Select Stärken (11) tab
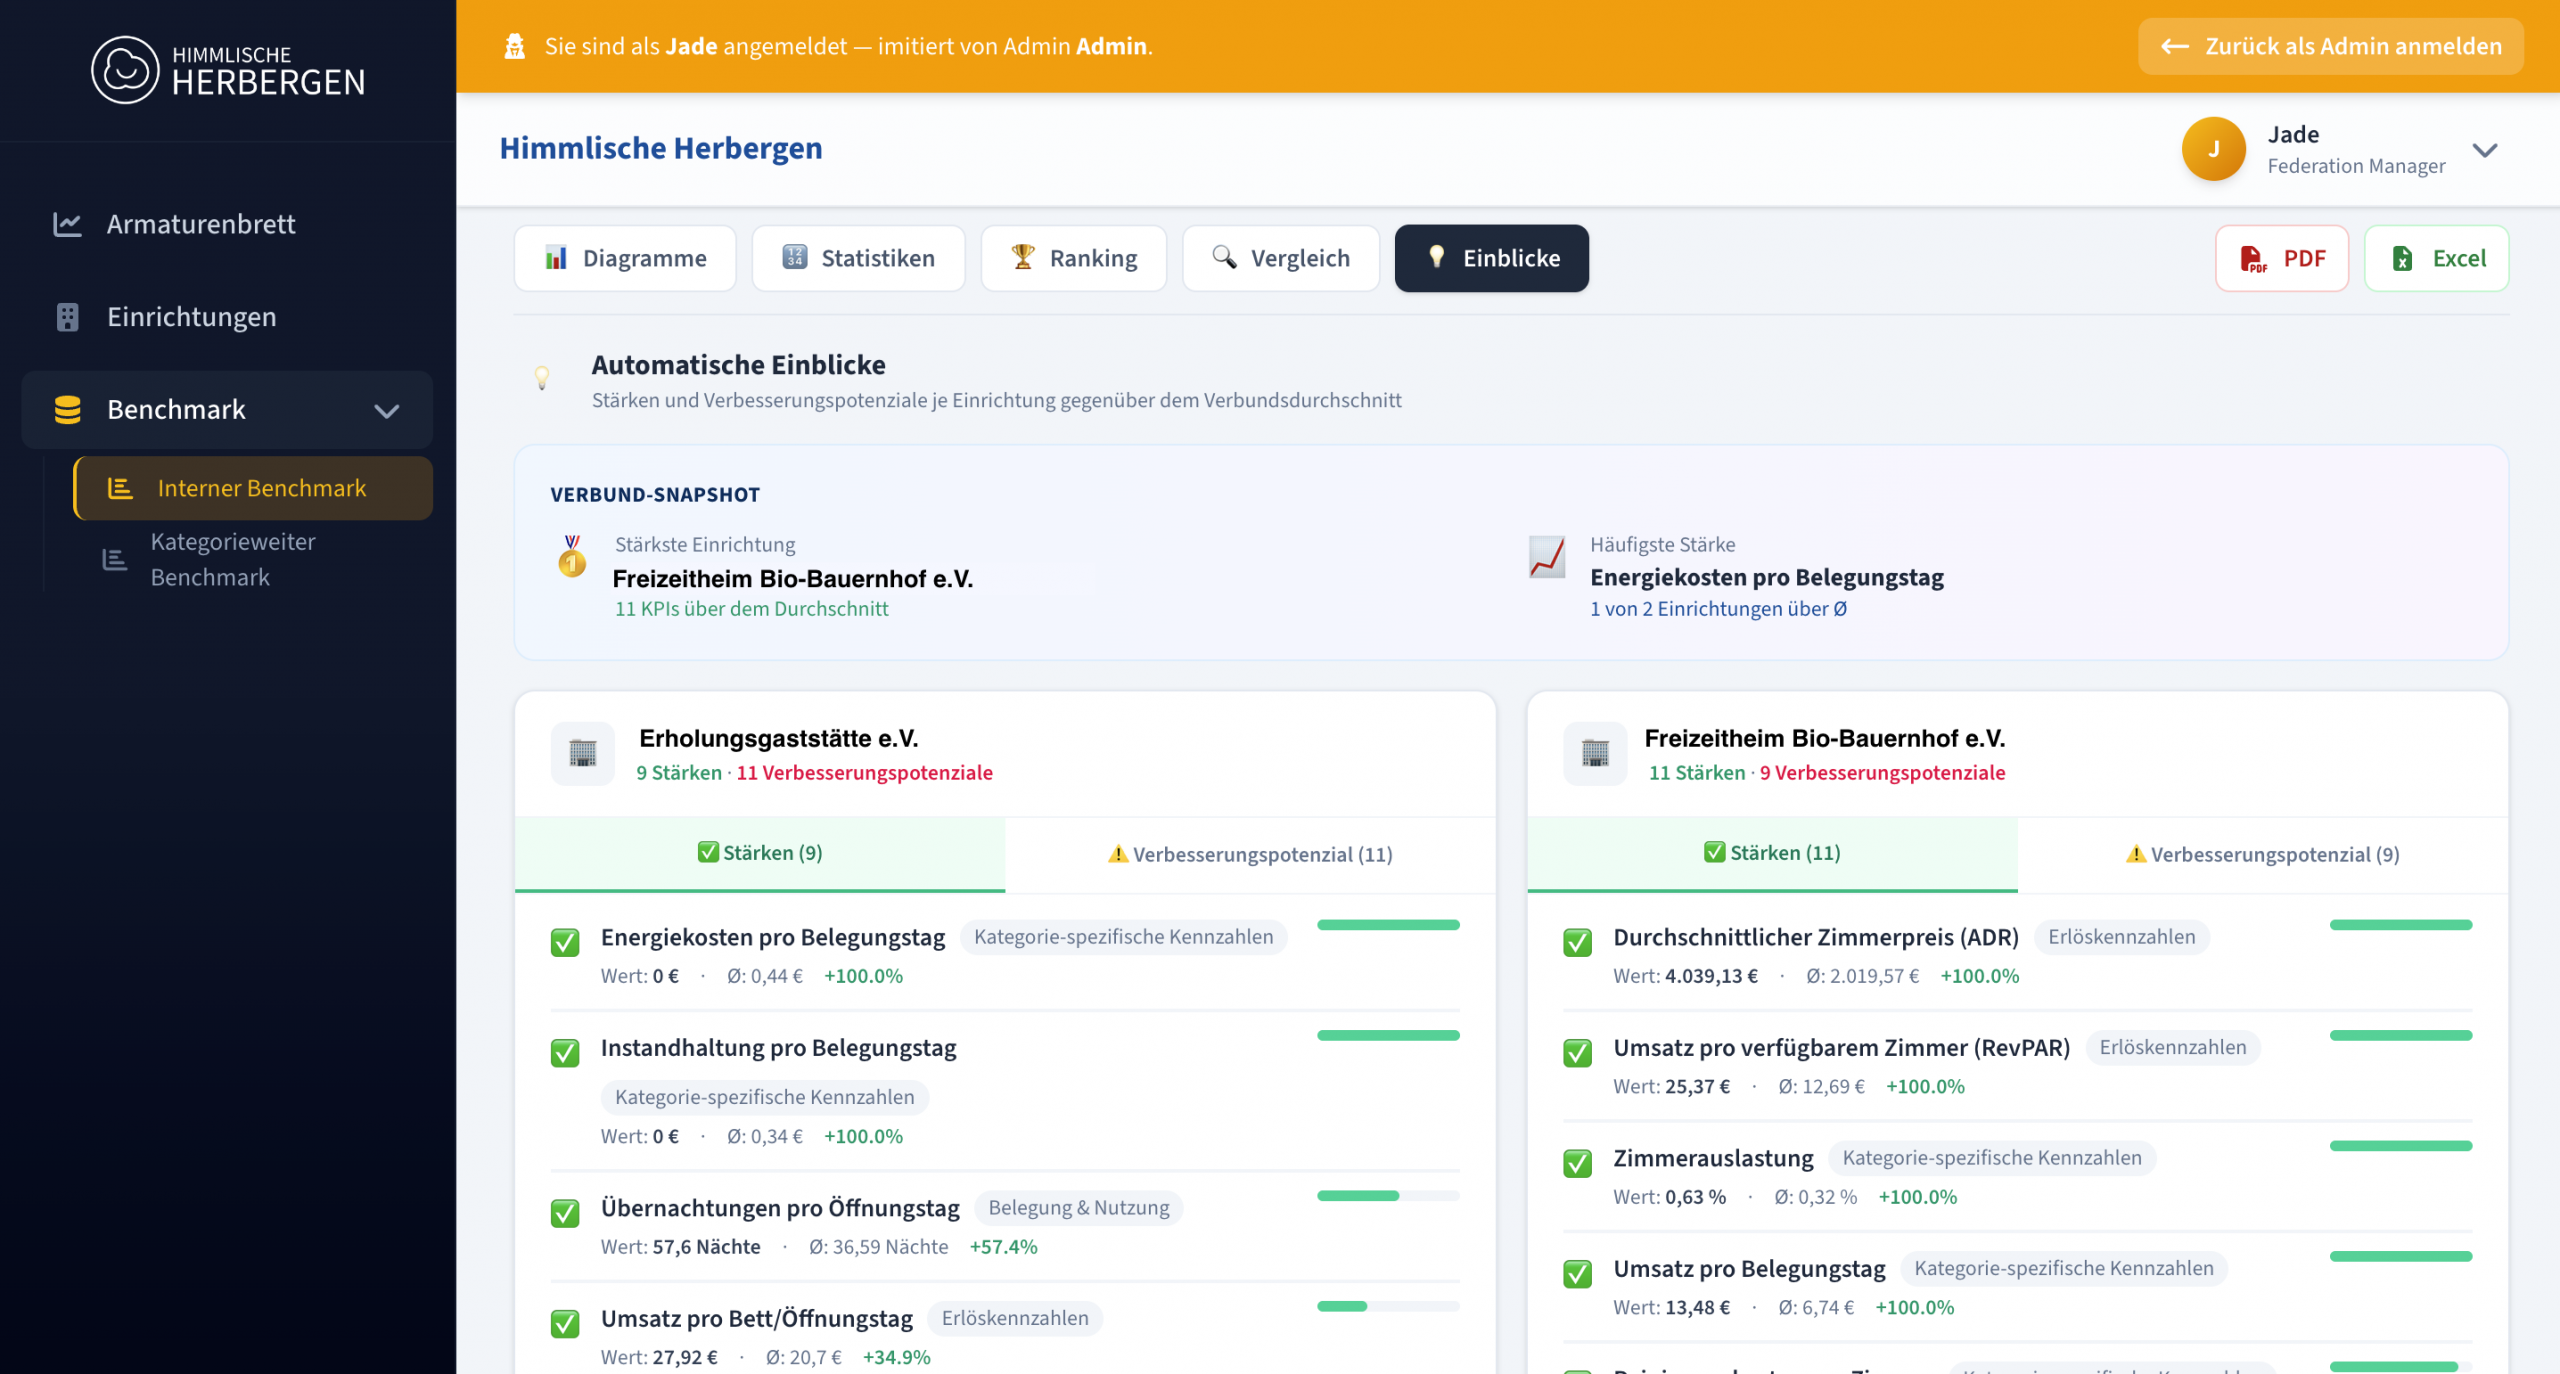This screenshot has height=1374, width=2560. (x=1772, y=853)
